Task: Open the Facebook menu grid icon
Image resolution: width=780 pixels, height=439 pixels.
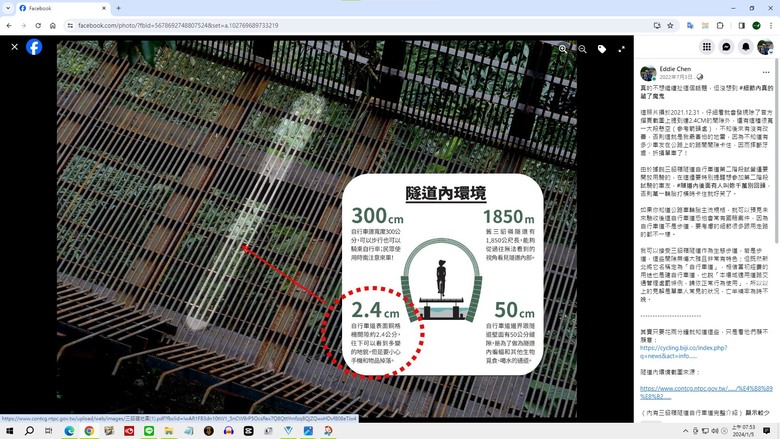Action: (x=706, y=47)
